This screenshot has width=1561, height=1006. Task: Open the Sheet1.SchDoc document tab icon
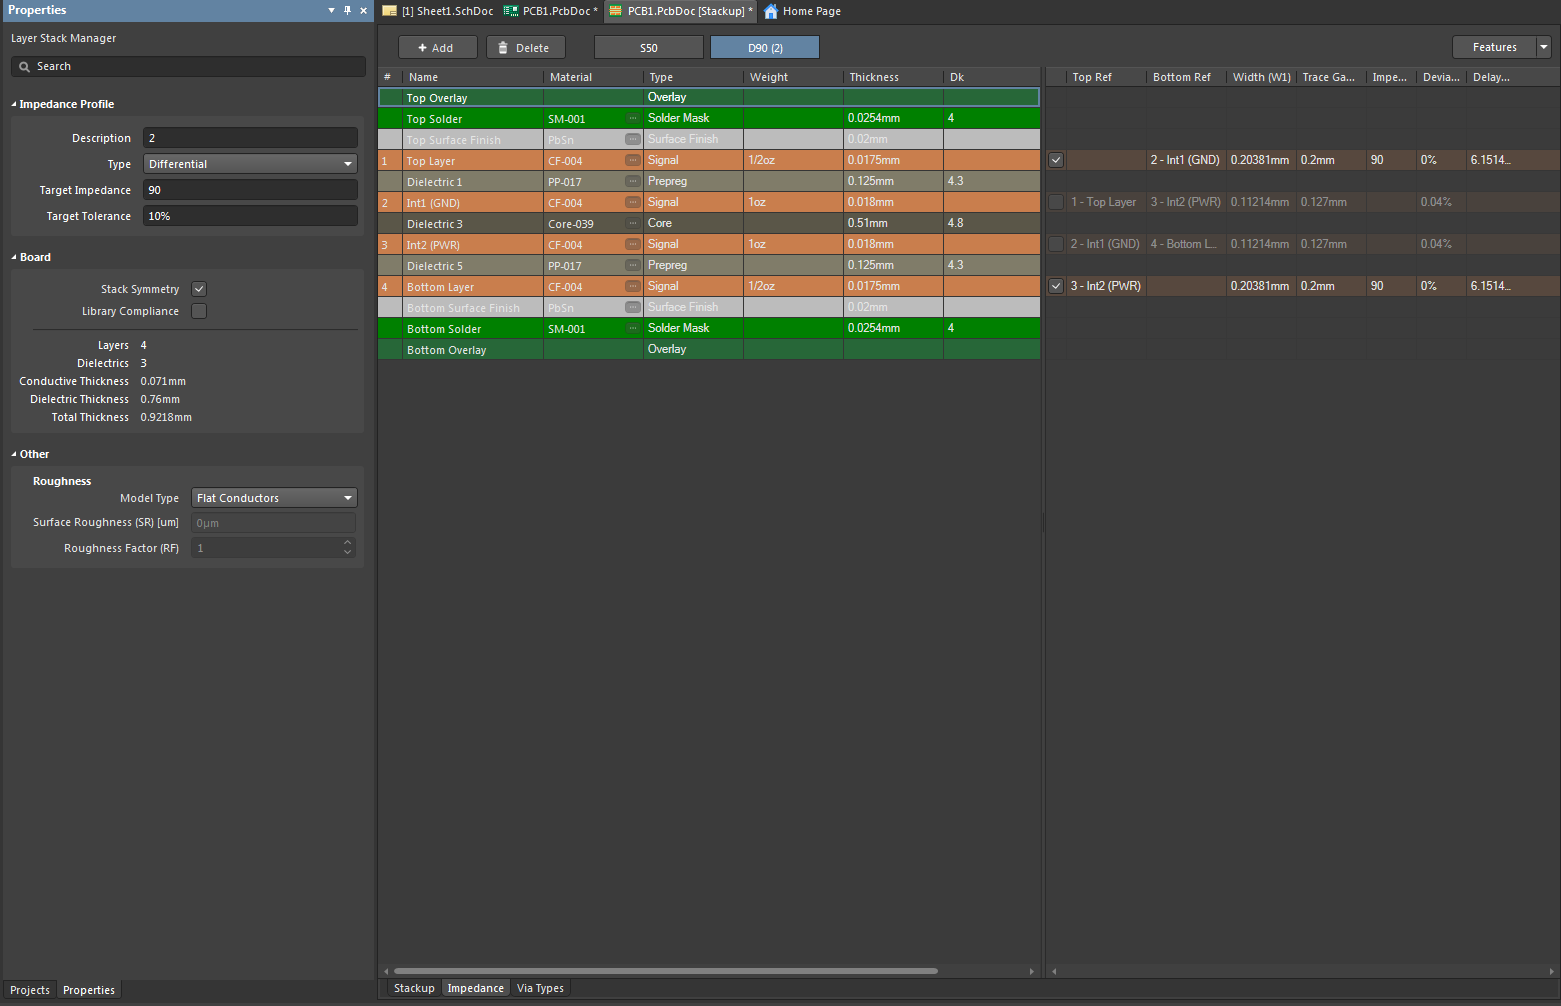pyautogui.click(x=389, y=11)
